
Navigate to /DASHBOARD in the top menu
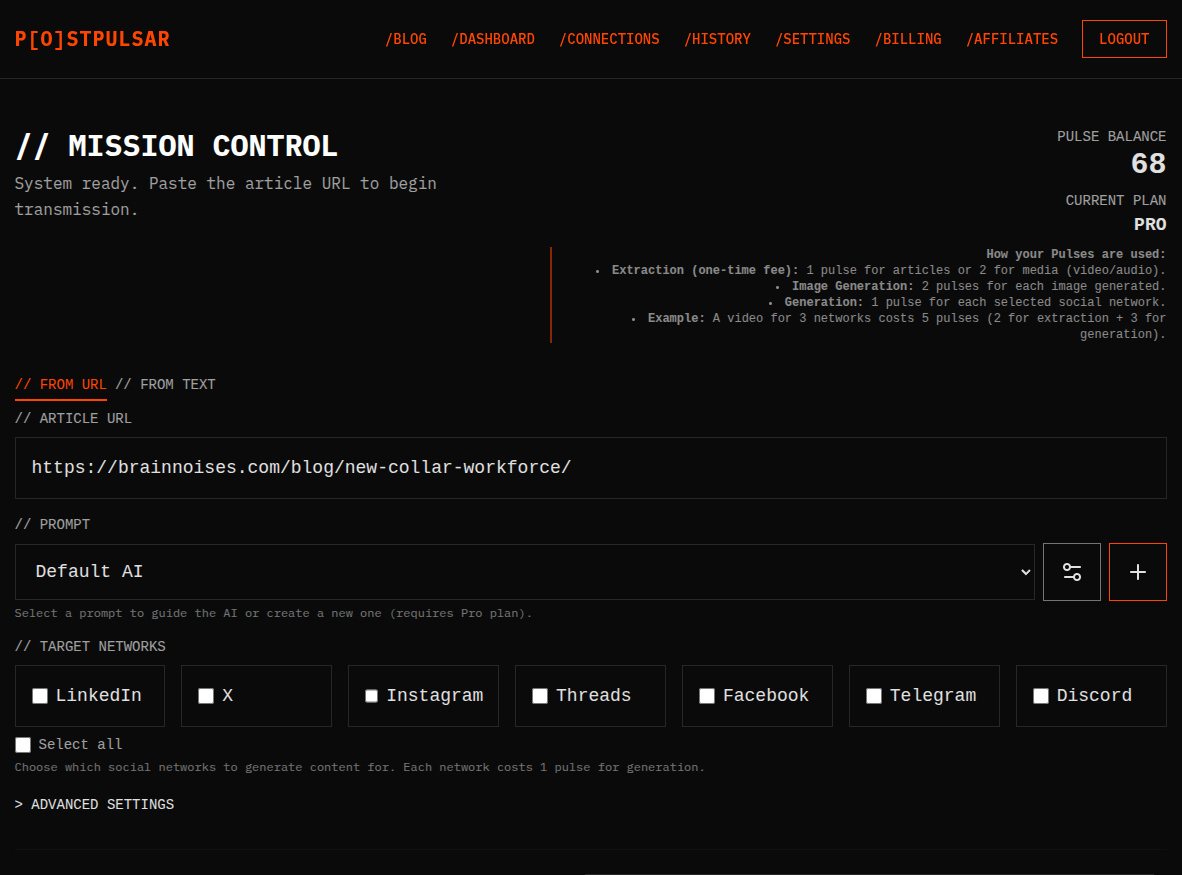493,39
